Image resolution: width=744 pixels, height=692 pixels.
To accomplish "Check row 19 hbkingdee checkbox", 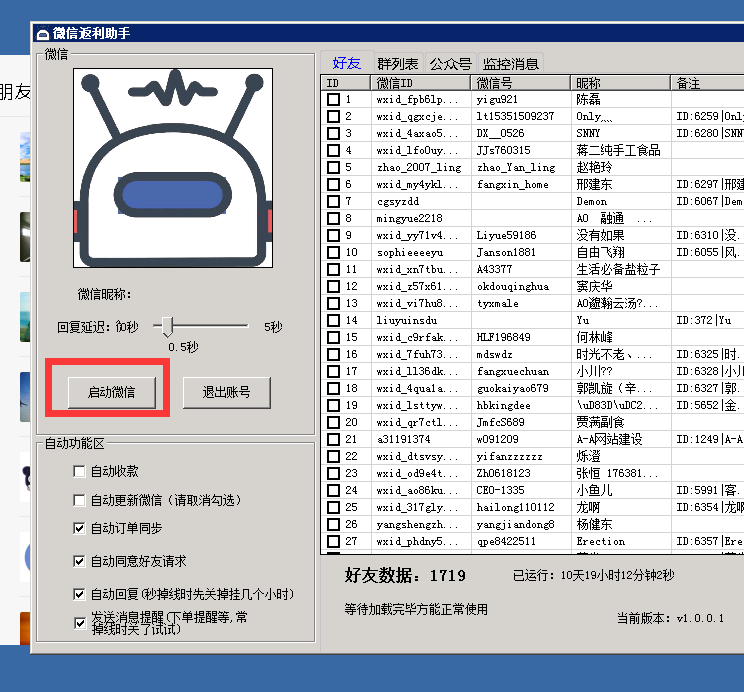I will coord(334,405).
